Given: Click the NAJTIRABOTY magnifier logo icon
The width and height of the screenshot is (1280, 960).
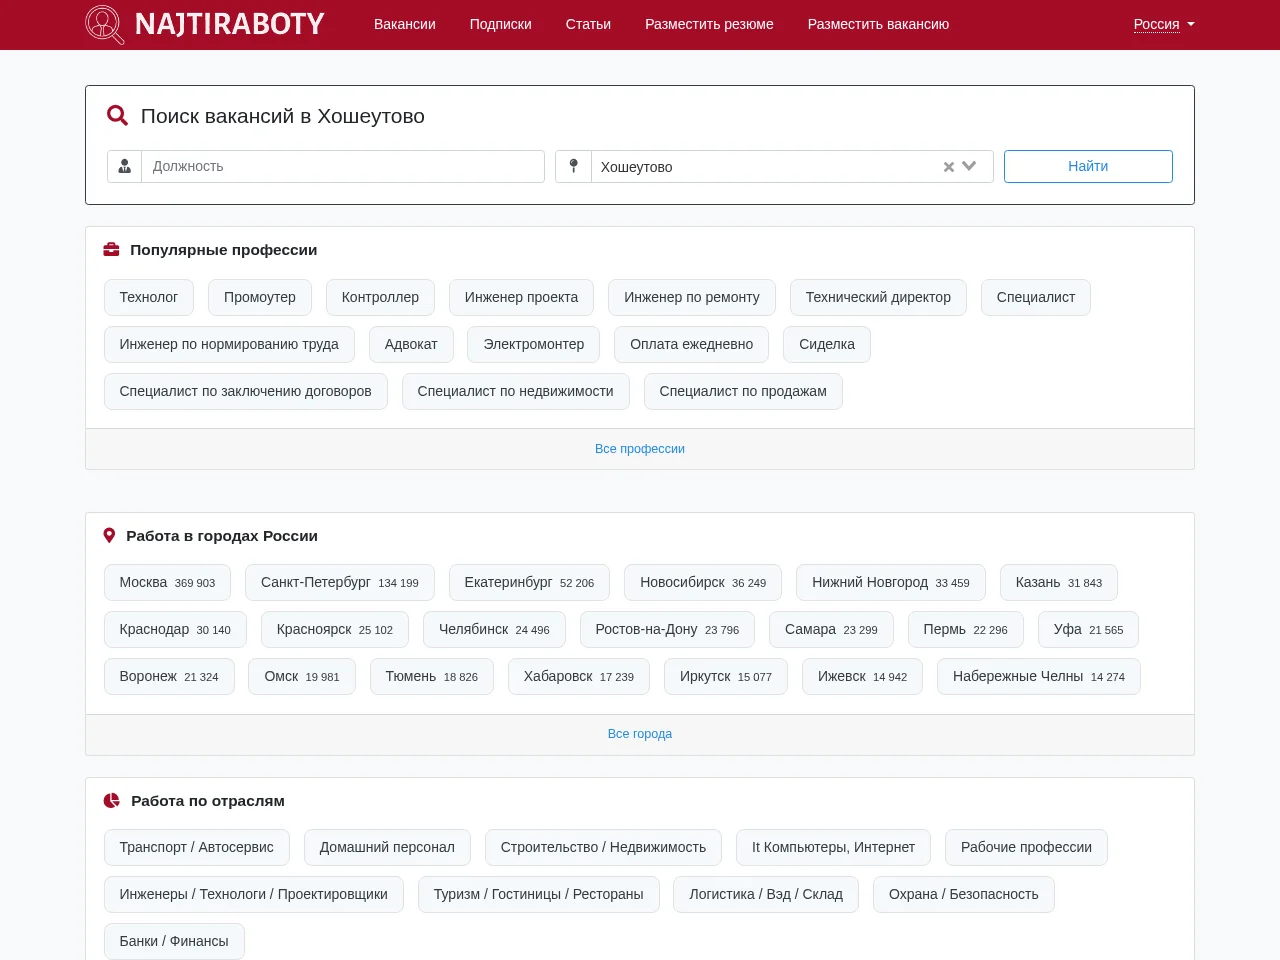Looking at the screenshot, I should pos(105,25).
